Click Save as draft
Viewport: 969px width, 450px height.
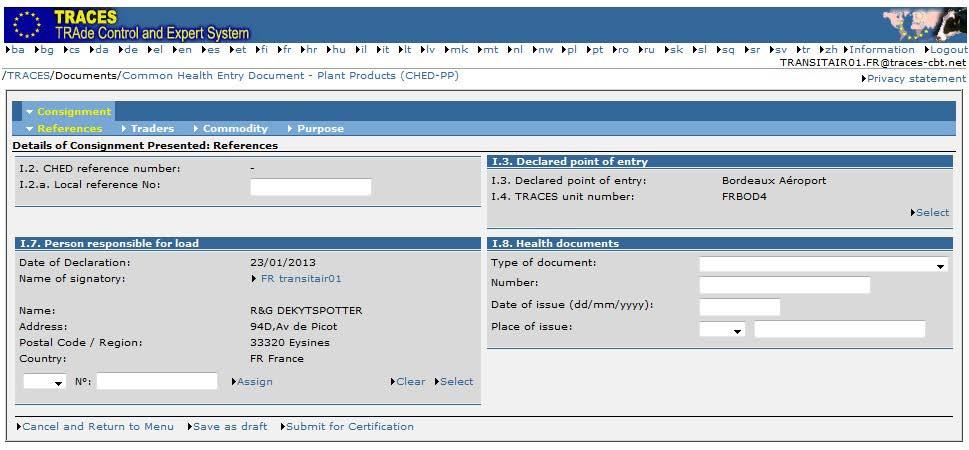[227, 427]
